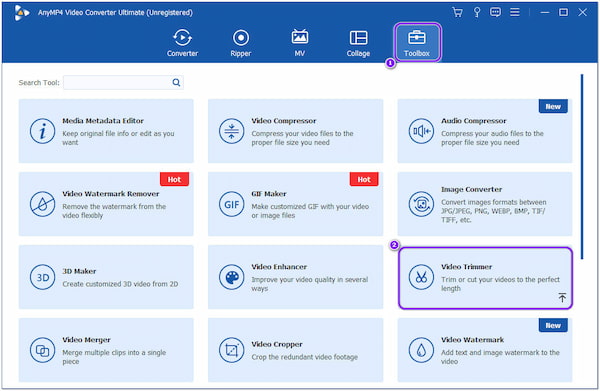Click the Media Metadata Editor info icon
600x391 pixels.
[42, 131]
